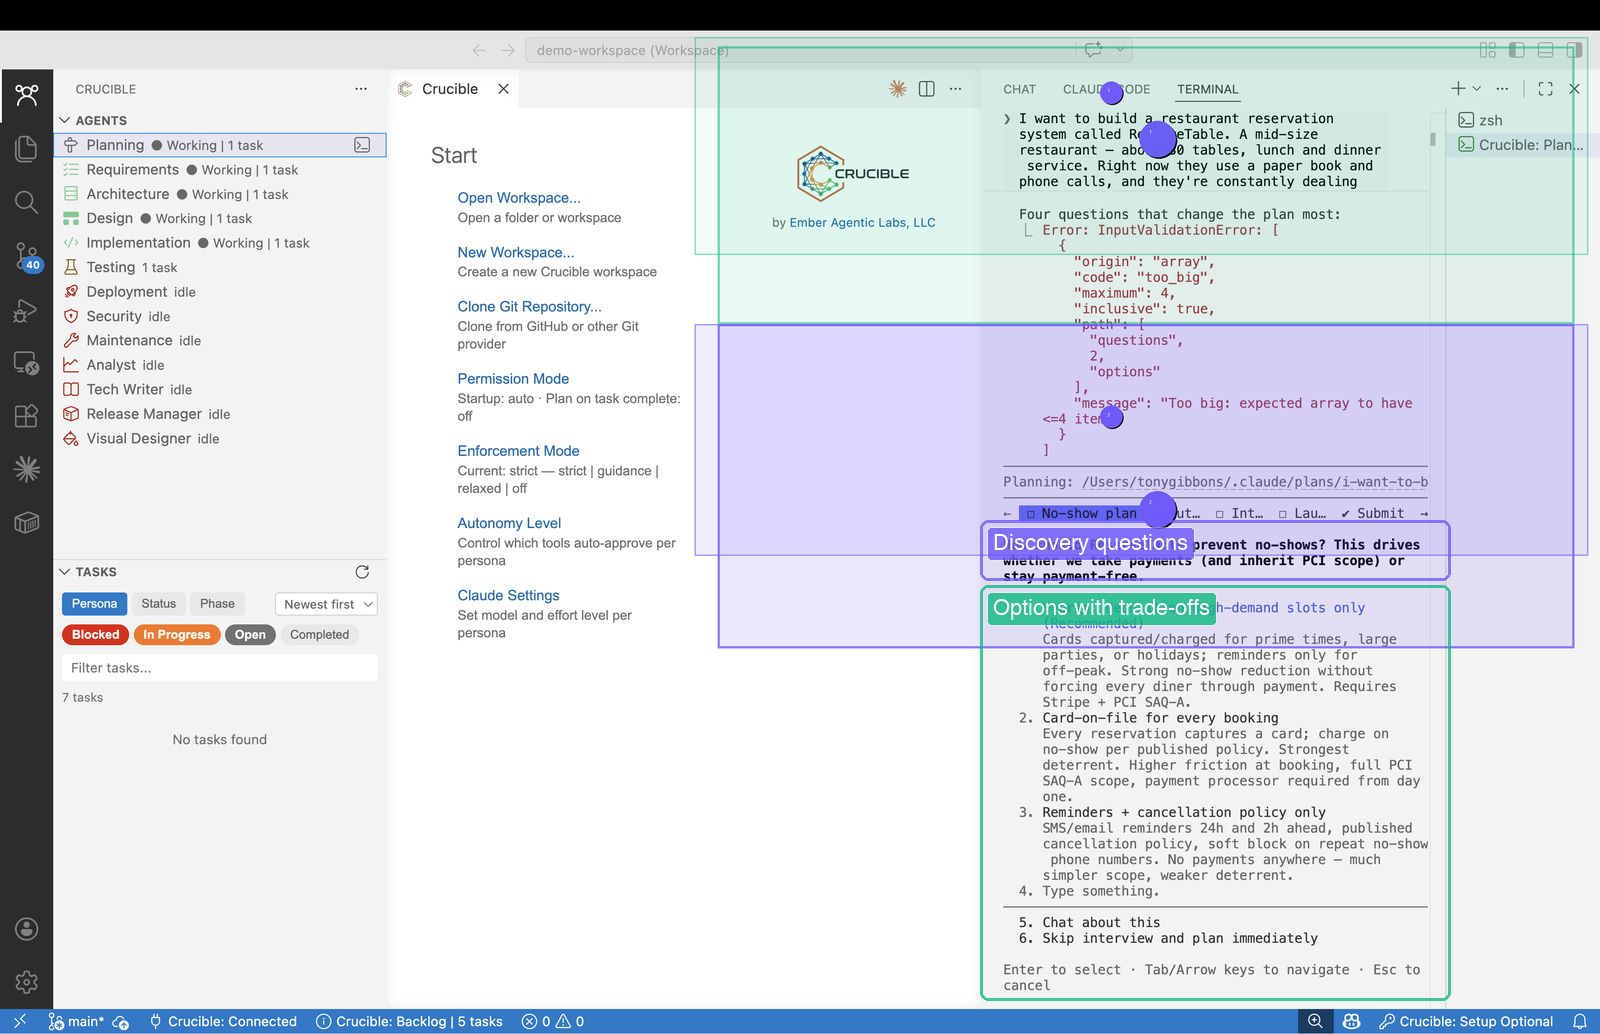Select the TERMINAL tab
The image size is (1600, 1034).
(1207, 89)
